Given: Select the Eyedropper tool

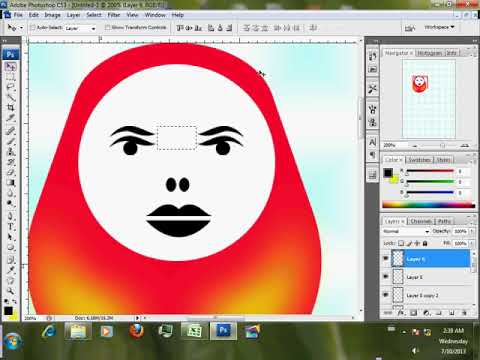Looking at the screenshot, I should point(11,269).
